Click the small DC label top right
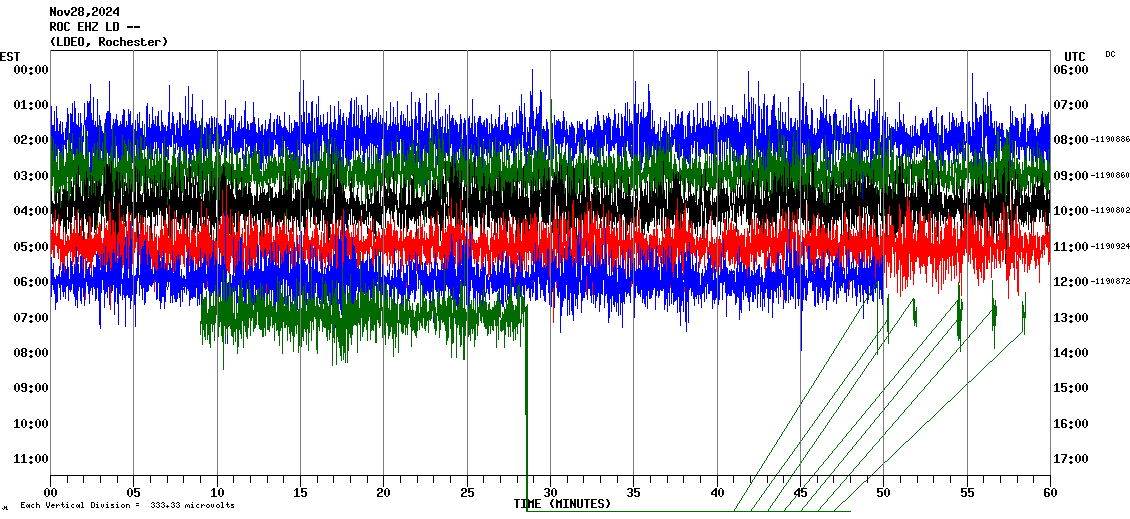This screenshot has width=1130, height=519. 1110,54
